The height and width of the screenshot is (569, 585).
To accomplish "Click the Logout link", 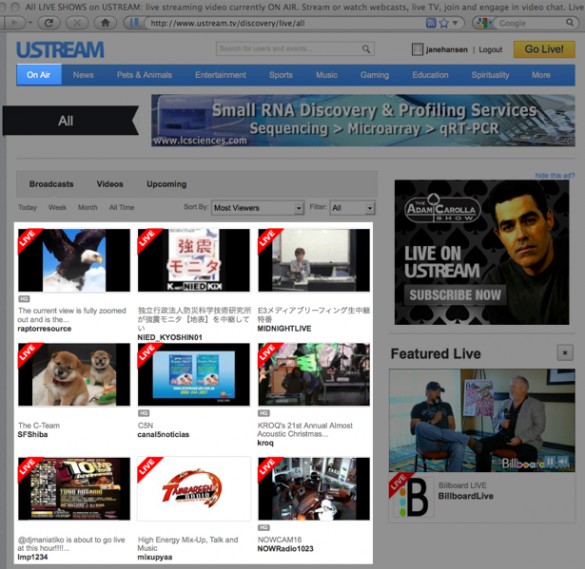I will [490, 50].
